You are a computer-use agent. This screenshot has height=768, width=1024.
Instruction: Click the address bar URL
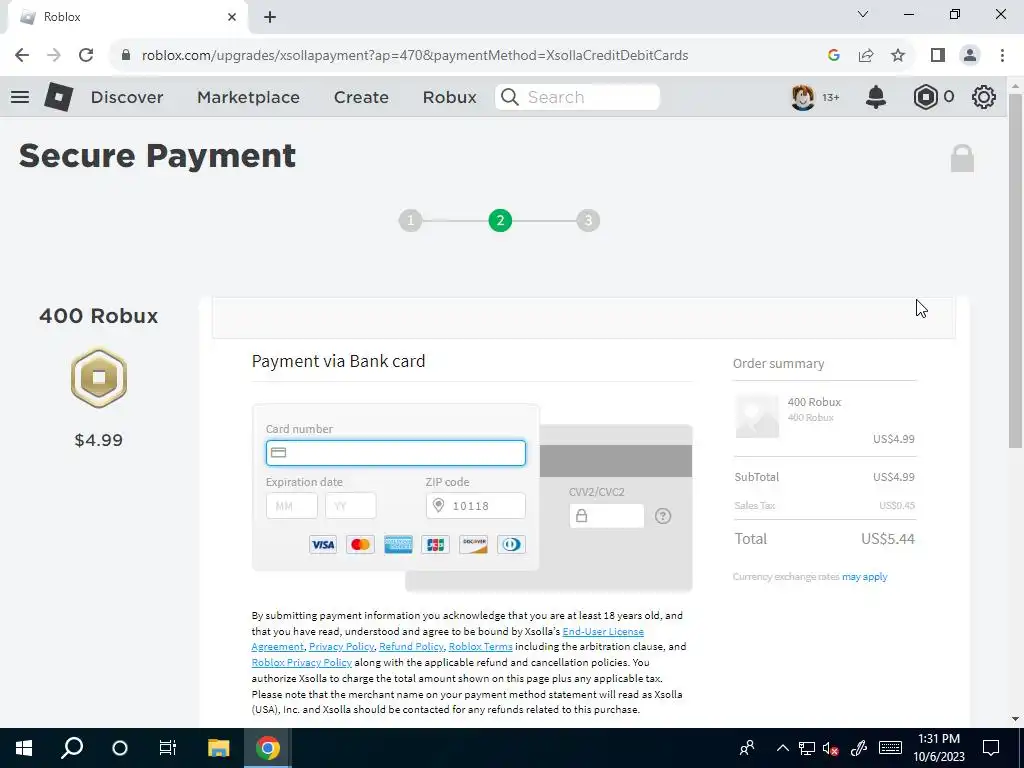tap(415, 55)
